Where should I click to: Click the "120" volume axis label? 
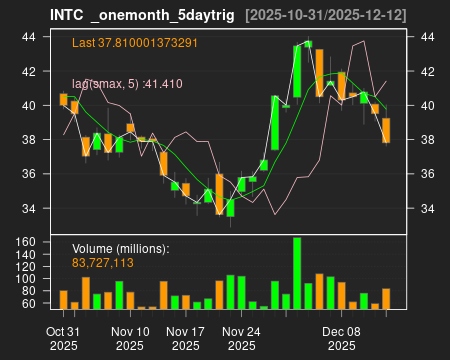(26, 267)
